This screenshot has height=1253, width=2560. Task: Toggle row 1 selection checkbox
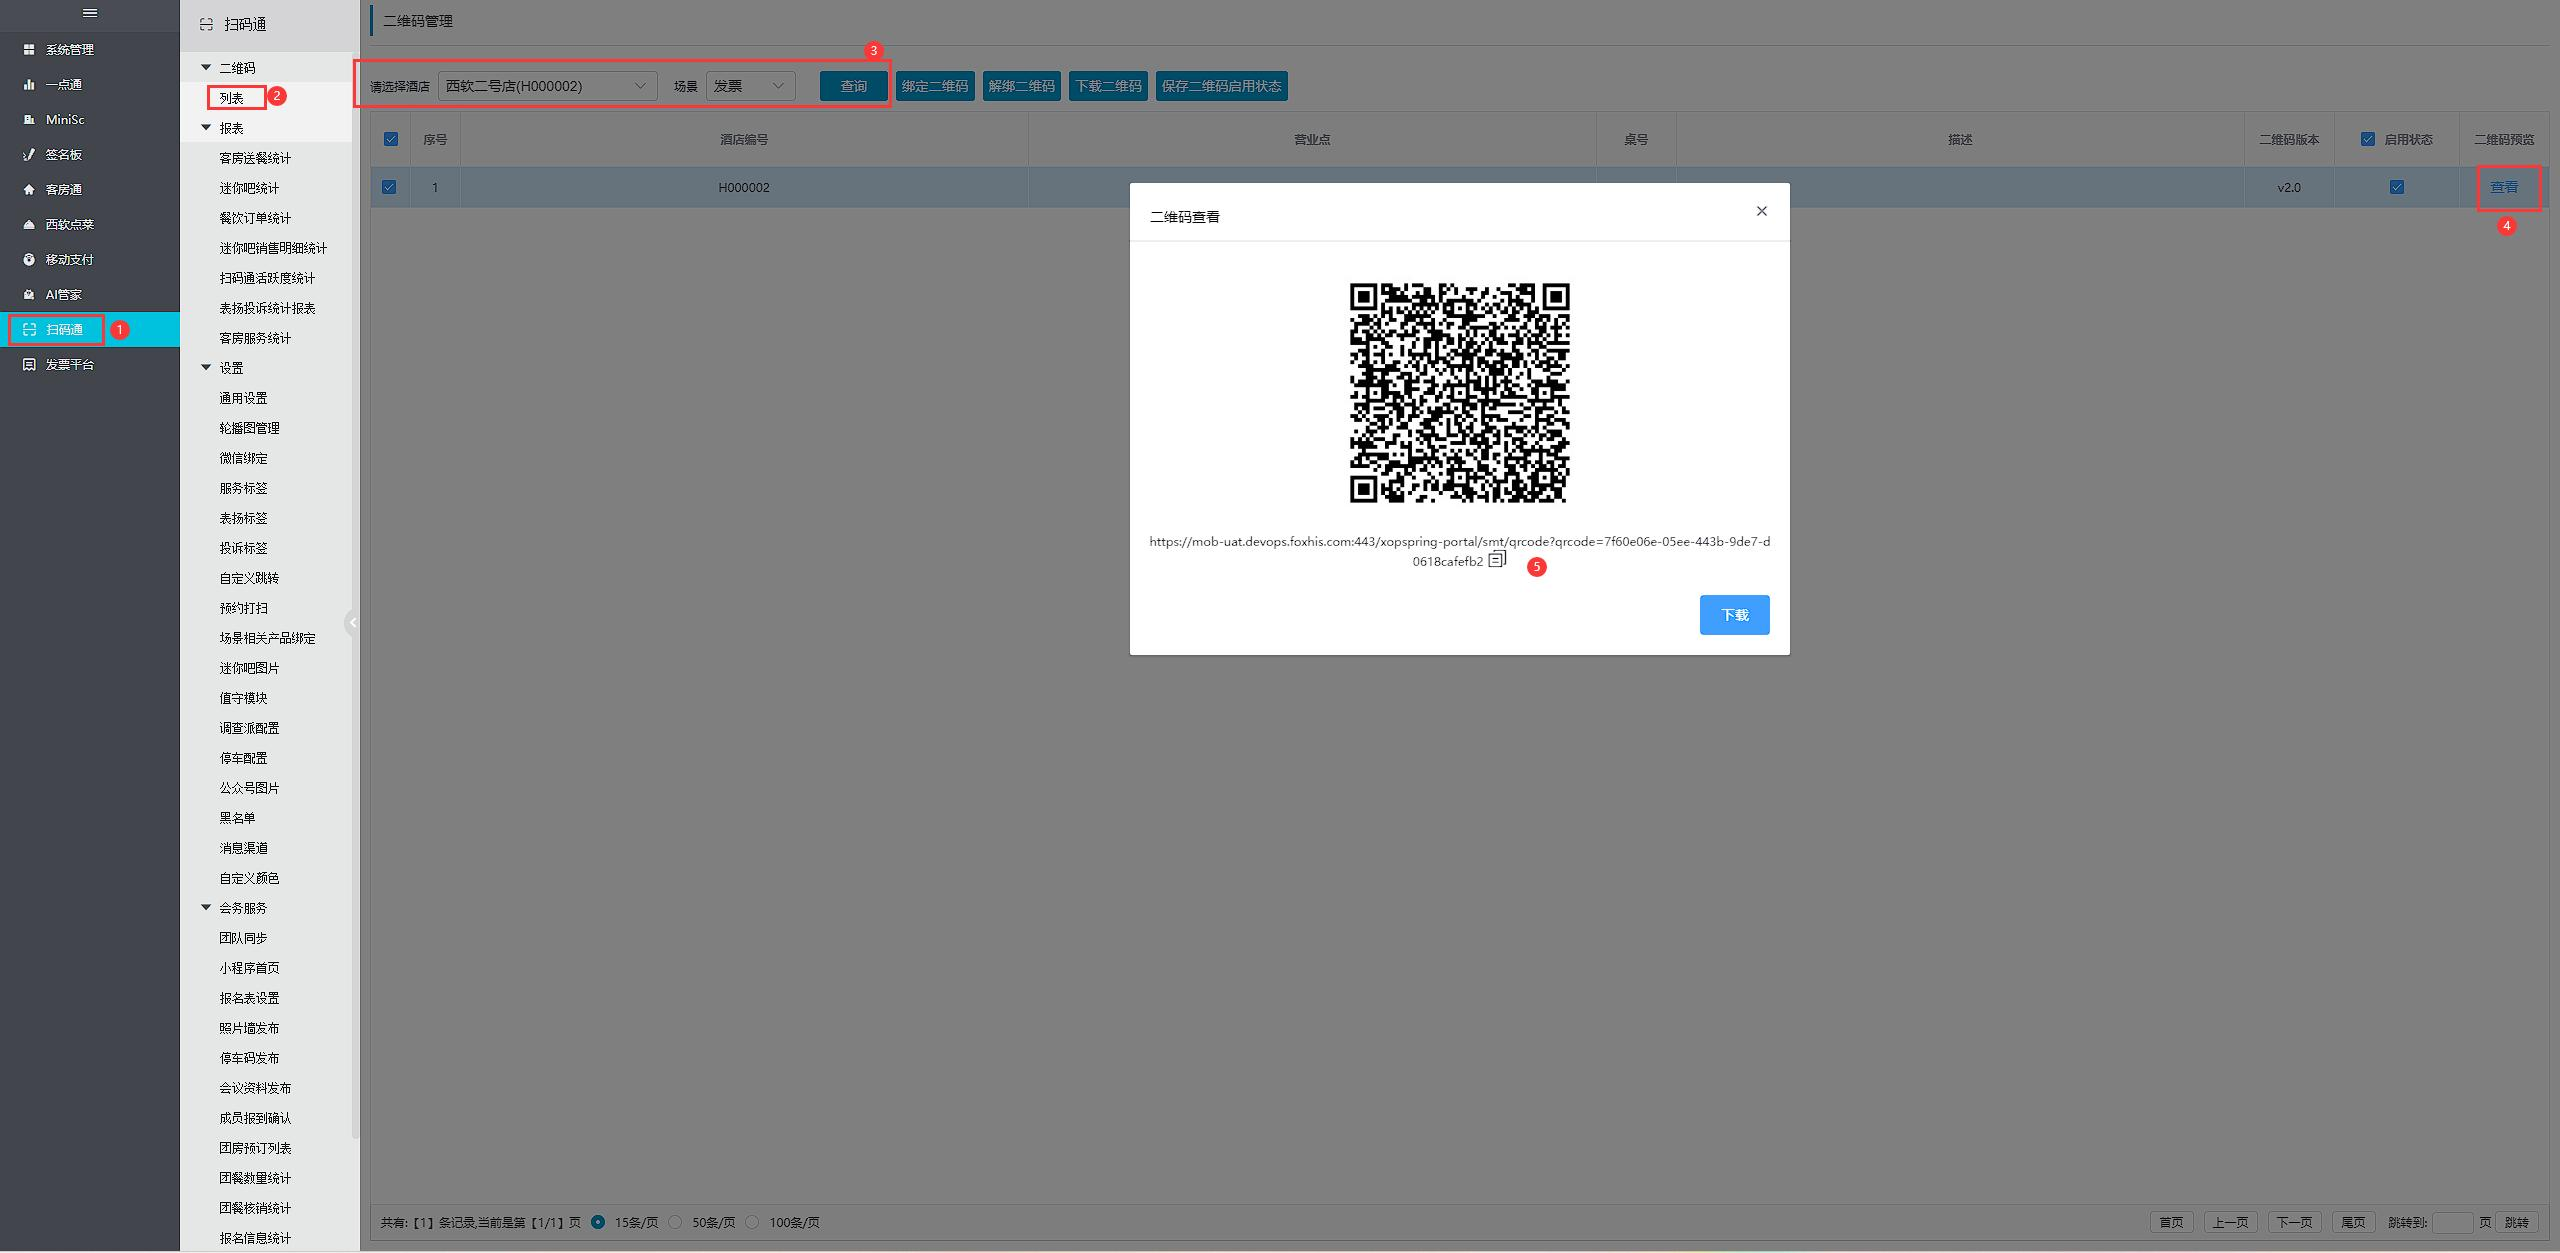[389, 187]
